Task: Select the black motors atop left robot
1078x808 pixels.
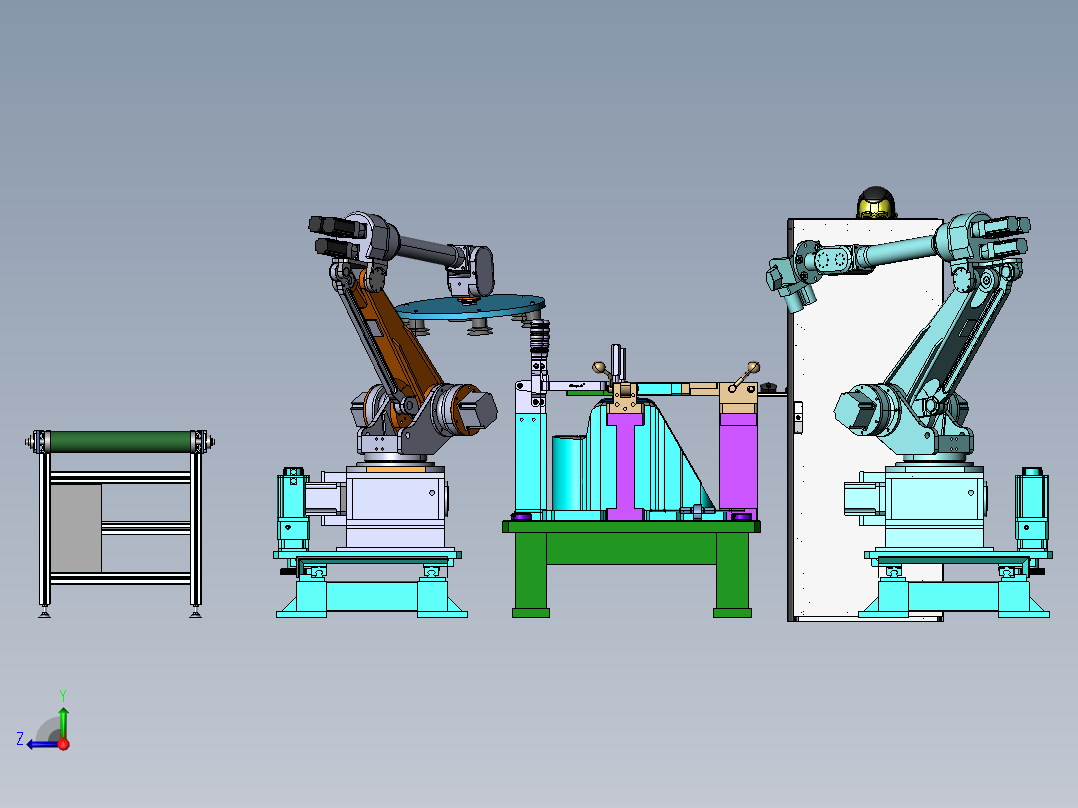Action: point(336,235)
